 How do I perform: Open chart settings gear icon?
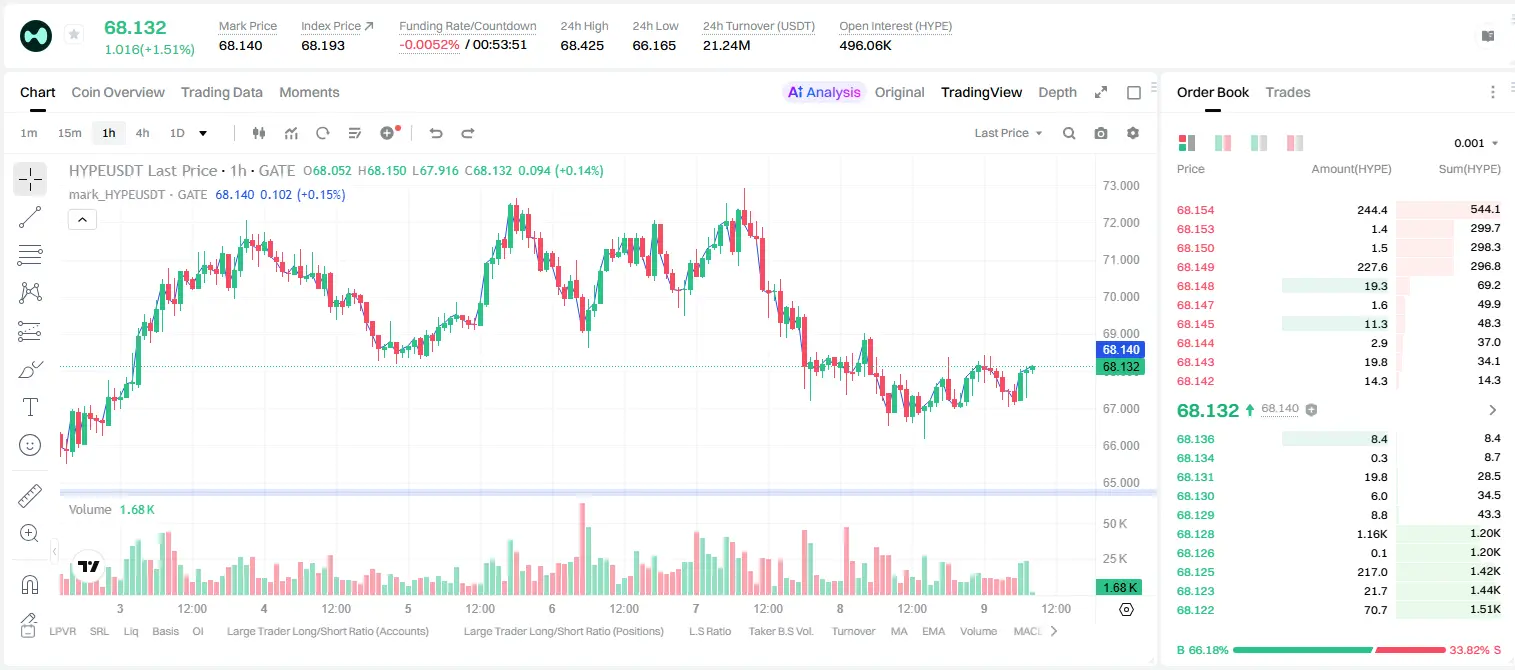1133,133
